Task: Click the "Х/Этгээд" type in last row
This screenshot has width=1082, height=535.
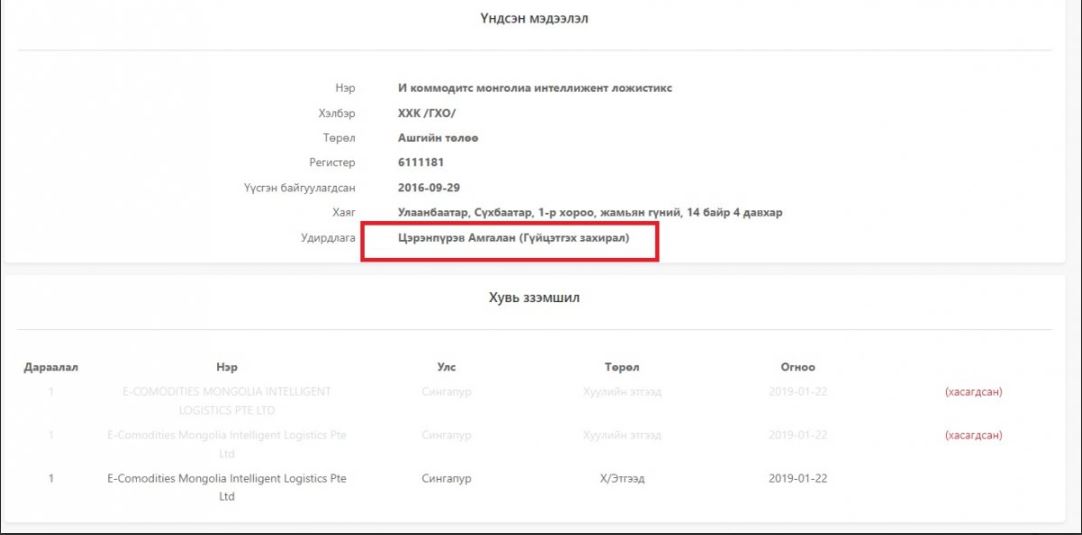Action: (621, 479)
